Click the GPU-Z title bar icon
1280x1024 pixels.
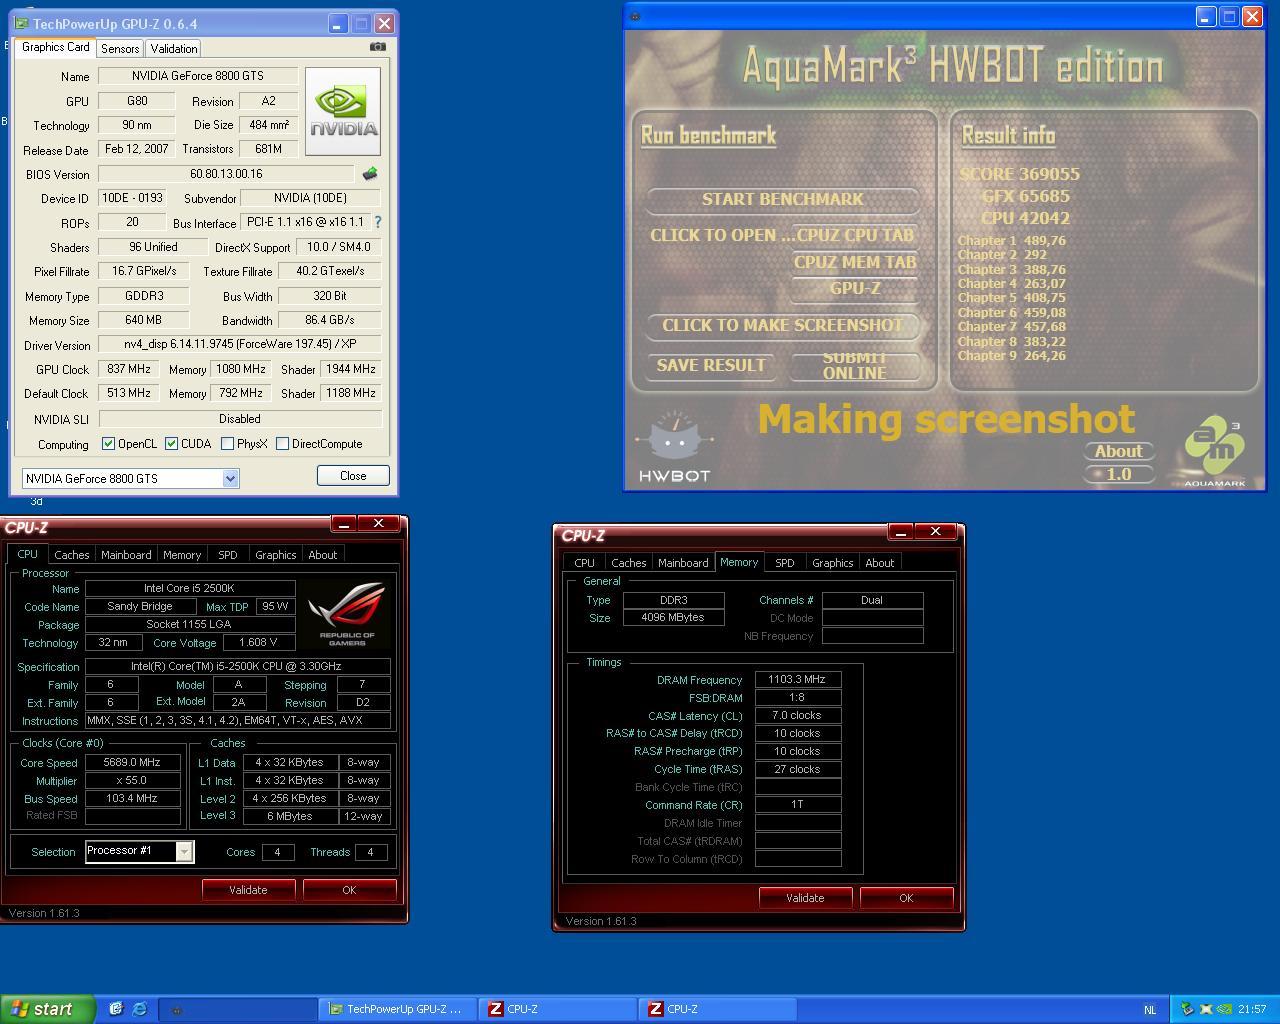[x=21, y=23]
